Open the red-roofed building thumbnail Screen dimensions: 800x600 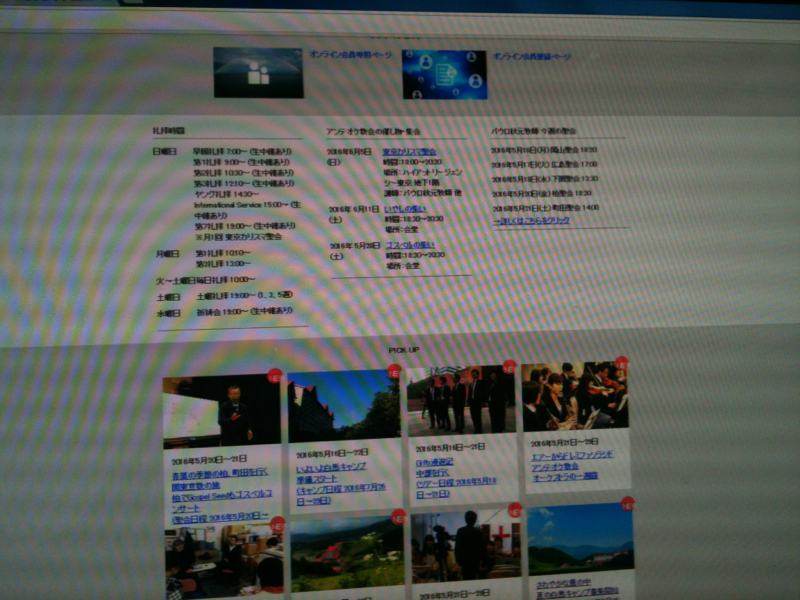tap(344, 405)
